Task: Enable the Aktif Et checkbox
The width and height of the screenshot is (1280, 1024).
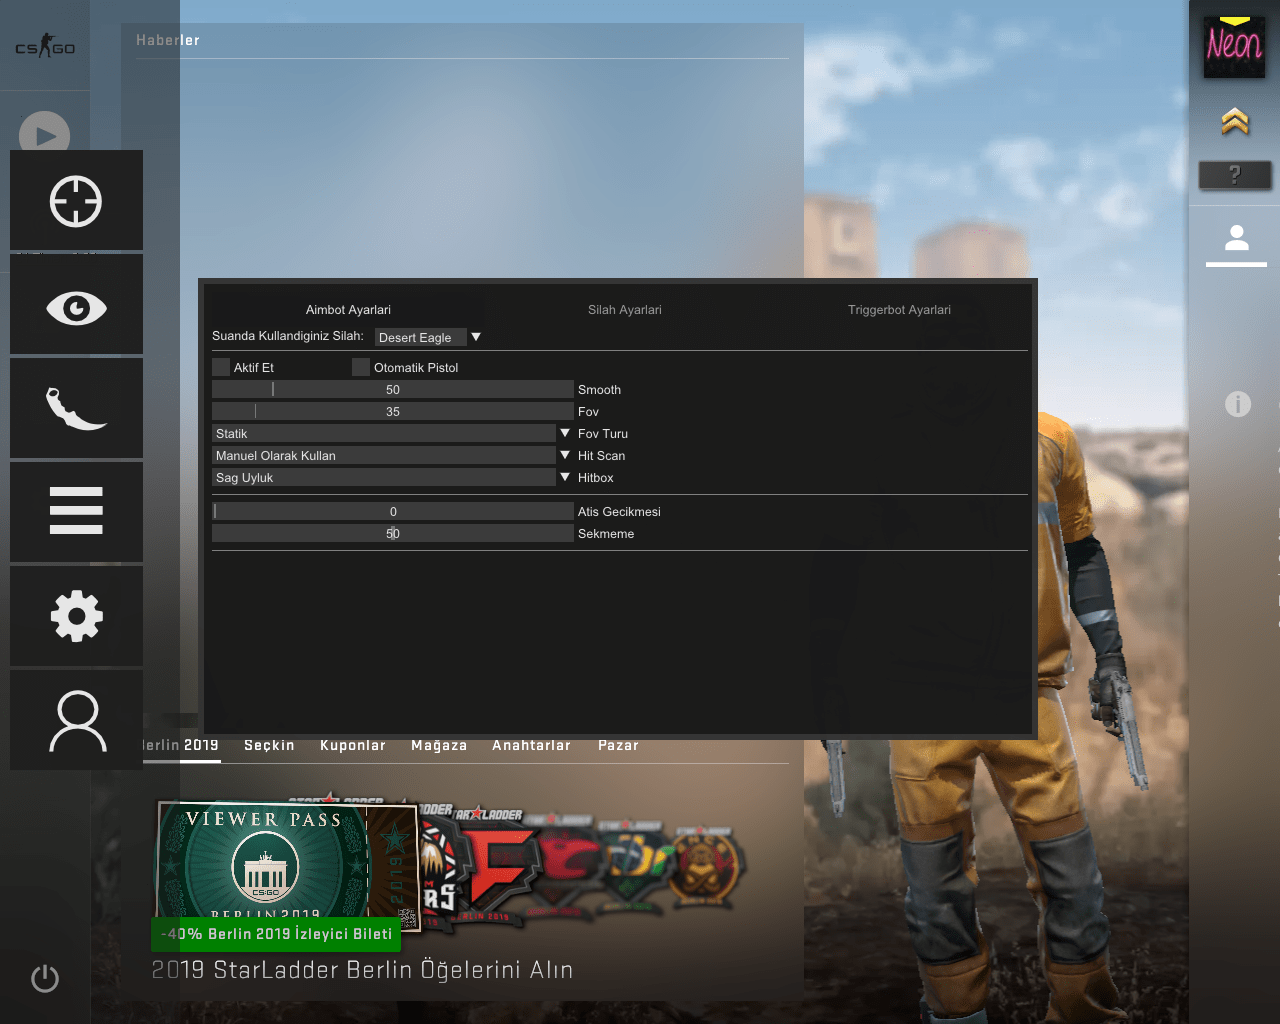Action: coord(221,367)
